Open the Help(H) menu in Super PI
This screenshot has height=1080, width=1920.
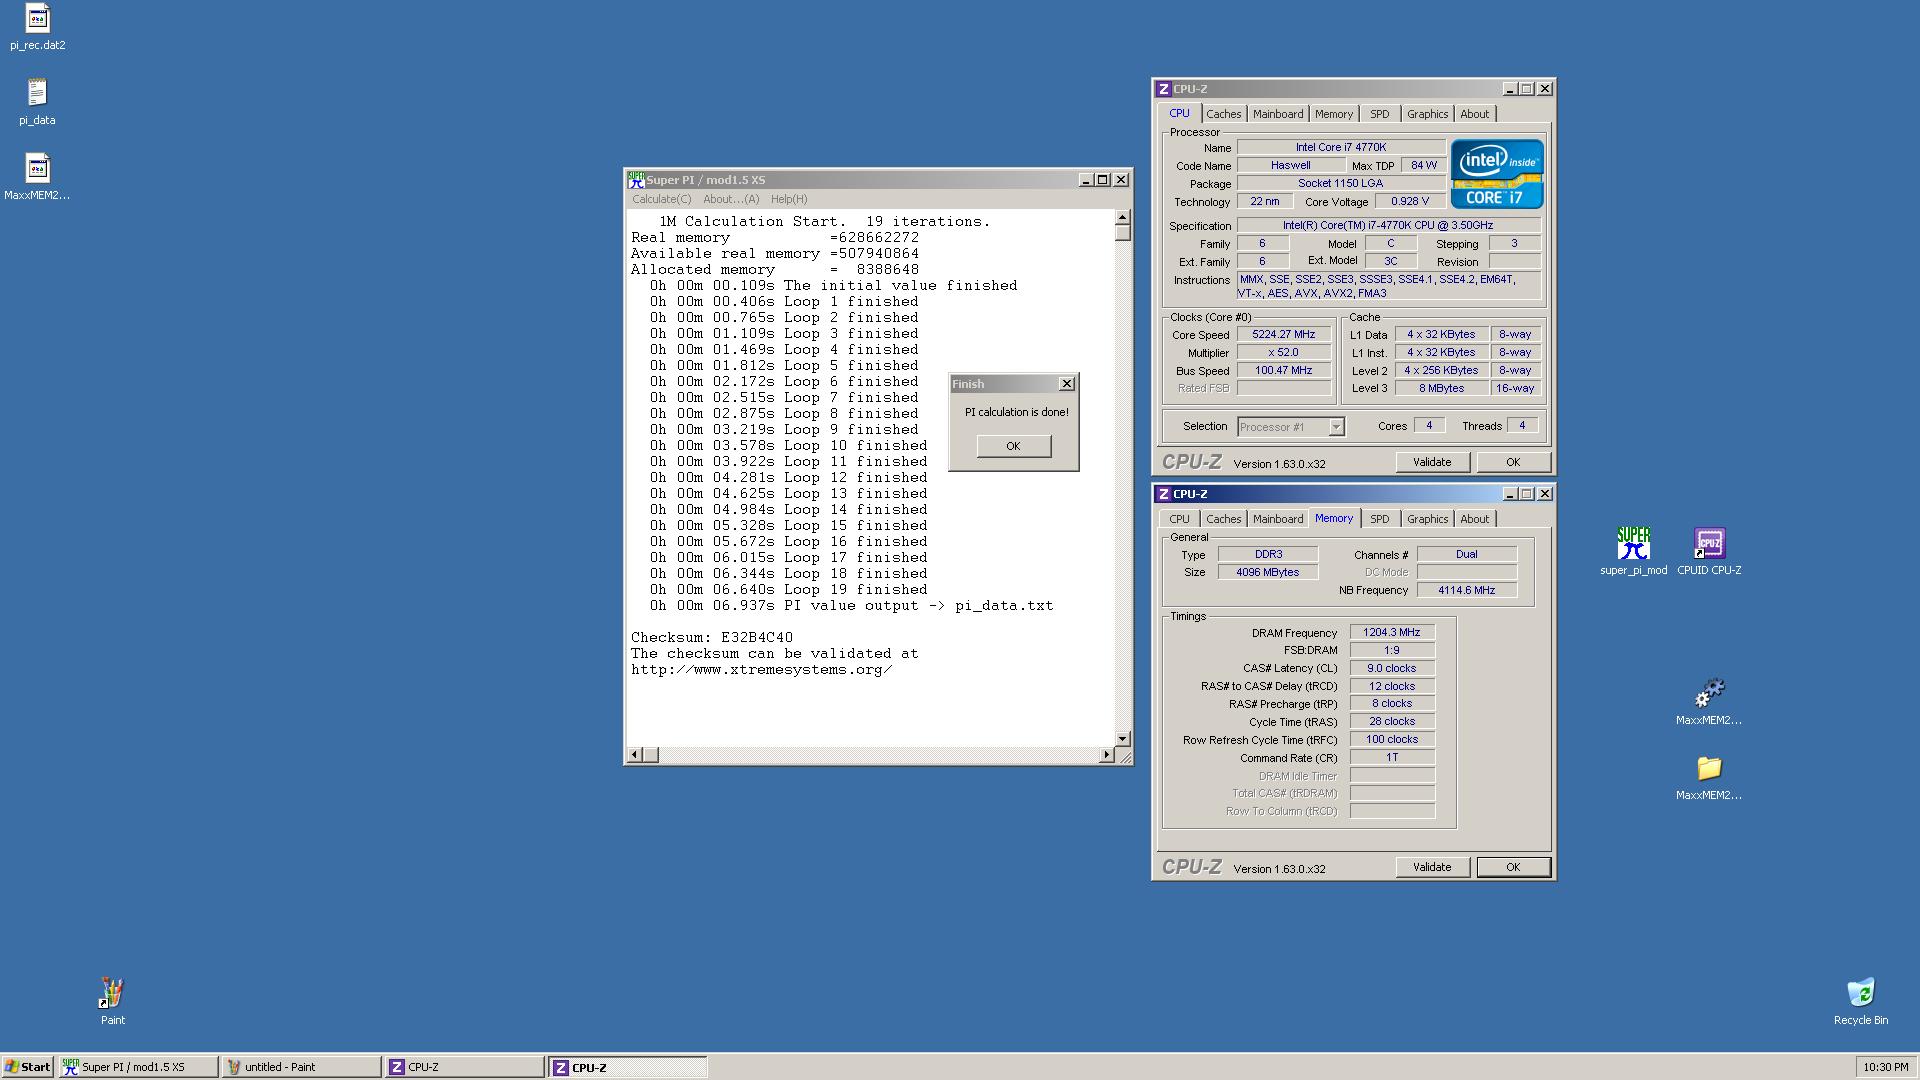point(789,199)
